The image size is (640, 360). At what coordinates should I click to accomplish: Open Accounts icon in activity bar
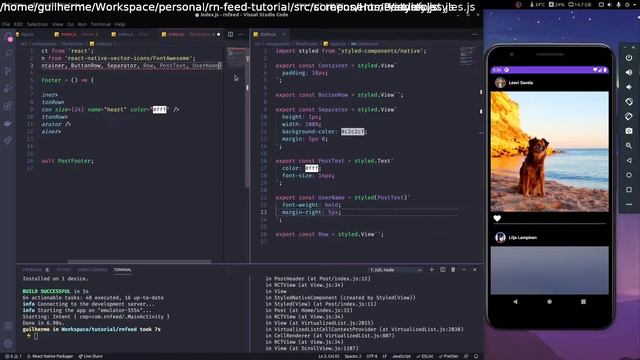pos(8,326)
